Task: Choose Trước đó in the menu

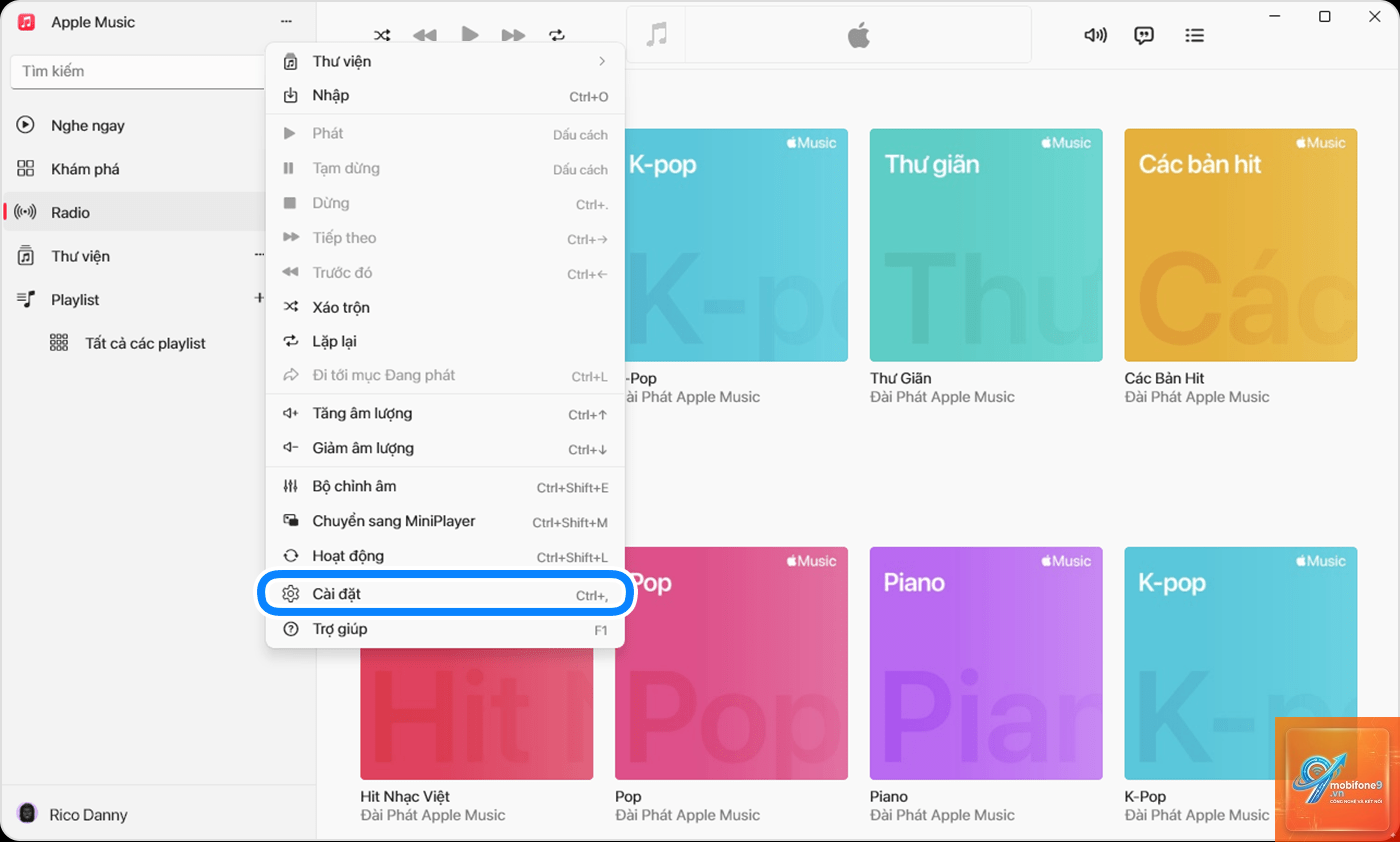Action: pos(445,273)
